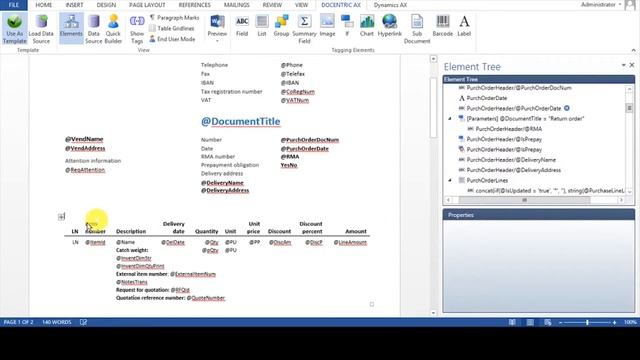Screen dimensions: 640x360
Task: Open Load Data Source tool
Action: pos(41,29)
